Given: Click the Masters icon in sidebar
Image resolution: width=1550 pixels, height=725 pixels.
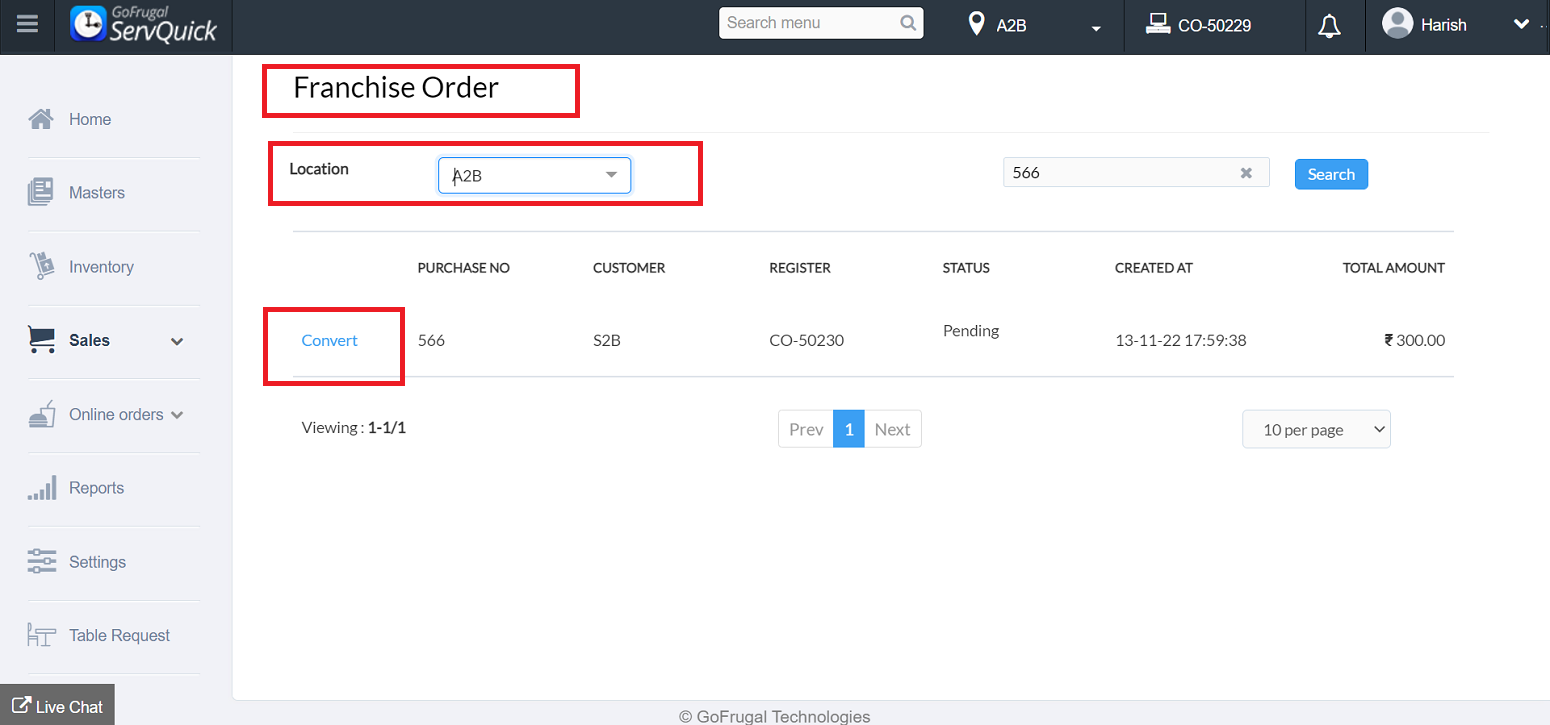Looking at the screenshot, I should (41, 192).
